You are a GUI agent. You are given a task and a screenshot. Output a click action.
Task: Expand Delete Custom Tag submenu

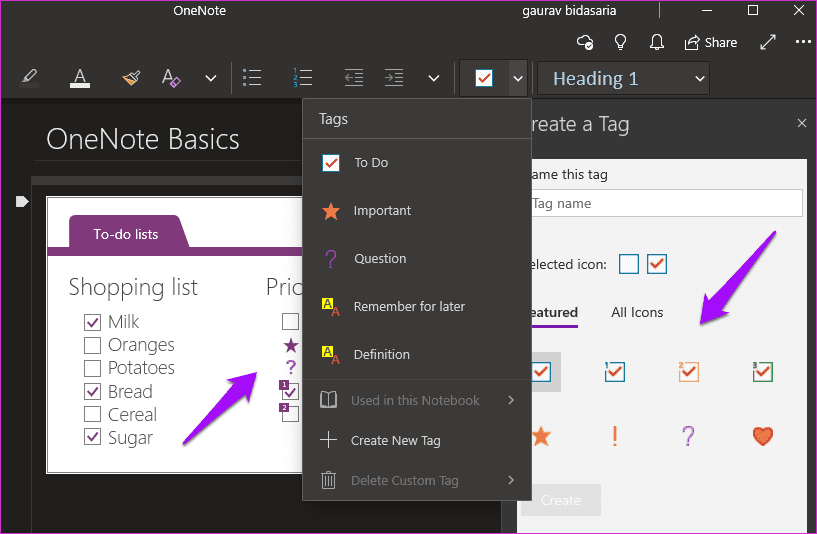(x=417, y=480)
